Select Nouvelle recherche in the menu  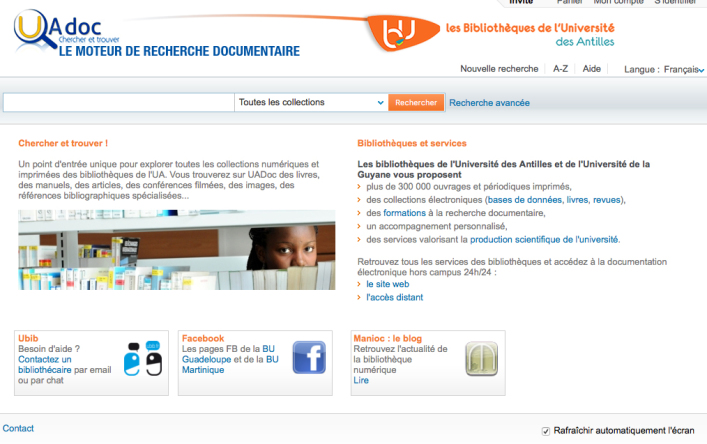click(499, 69)
